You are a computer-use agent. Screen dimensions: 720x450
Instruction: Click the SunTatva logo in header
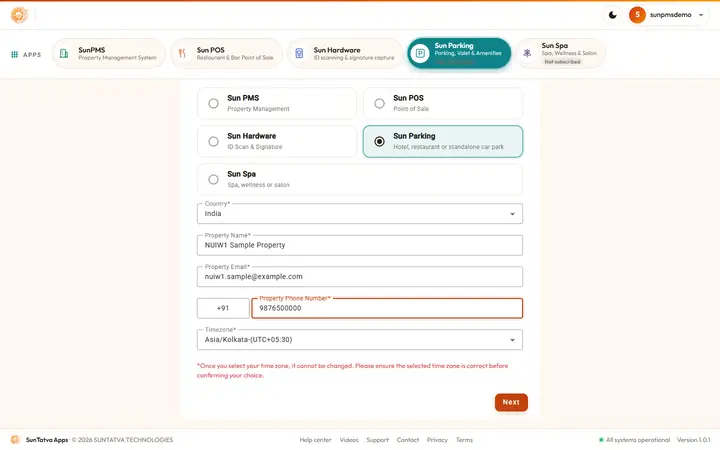pyautogui.click(x=19, y=15)
